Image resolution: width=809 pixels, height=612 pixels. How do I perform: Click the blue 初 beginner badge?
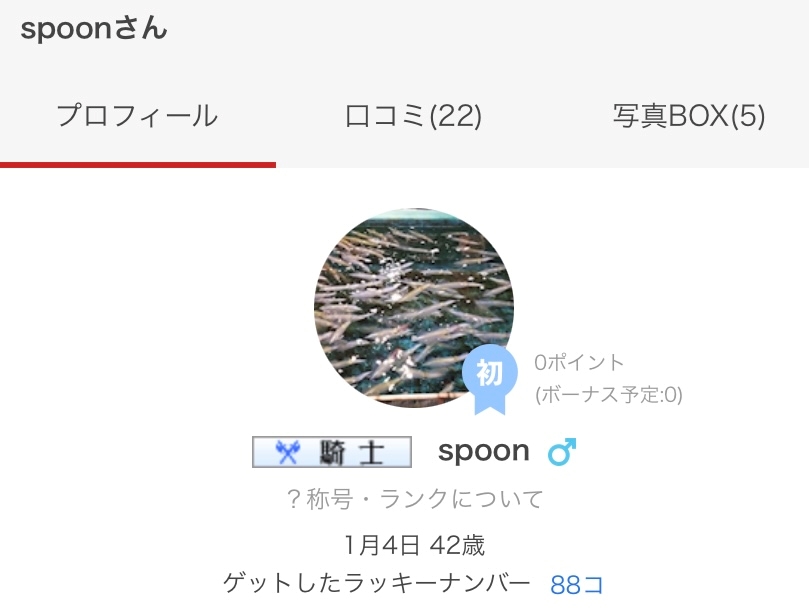[x=489, y=372]
